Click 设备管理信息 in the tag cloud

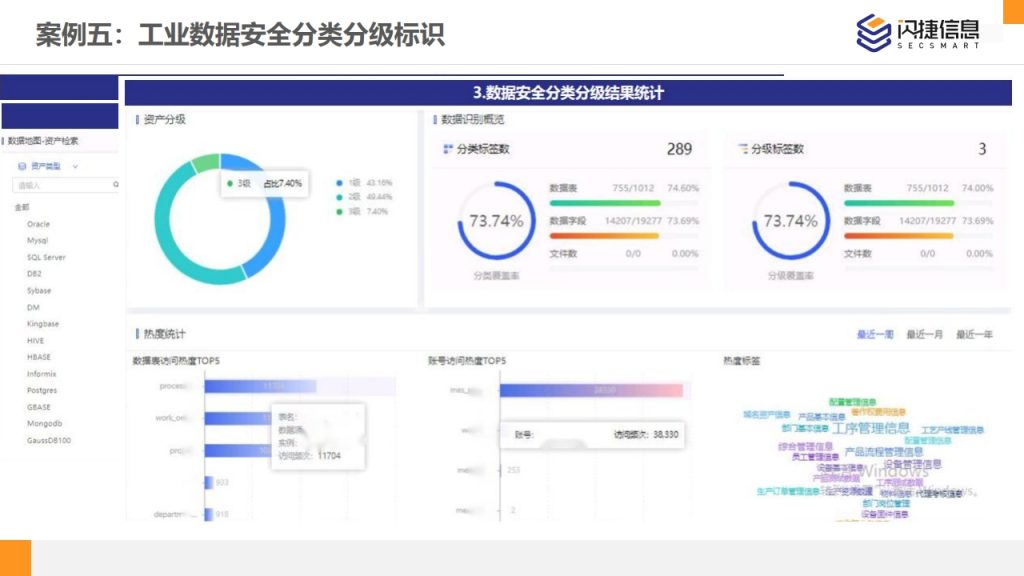[x=913, y=464]
